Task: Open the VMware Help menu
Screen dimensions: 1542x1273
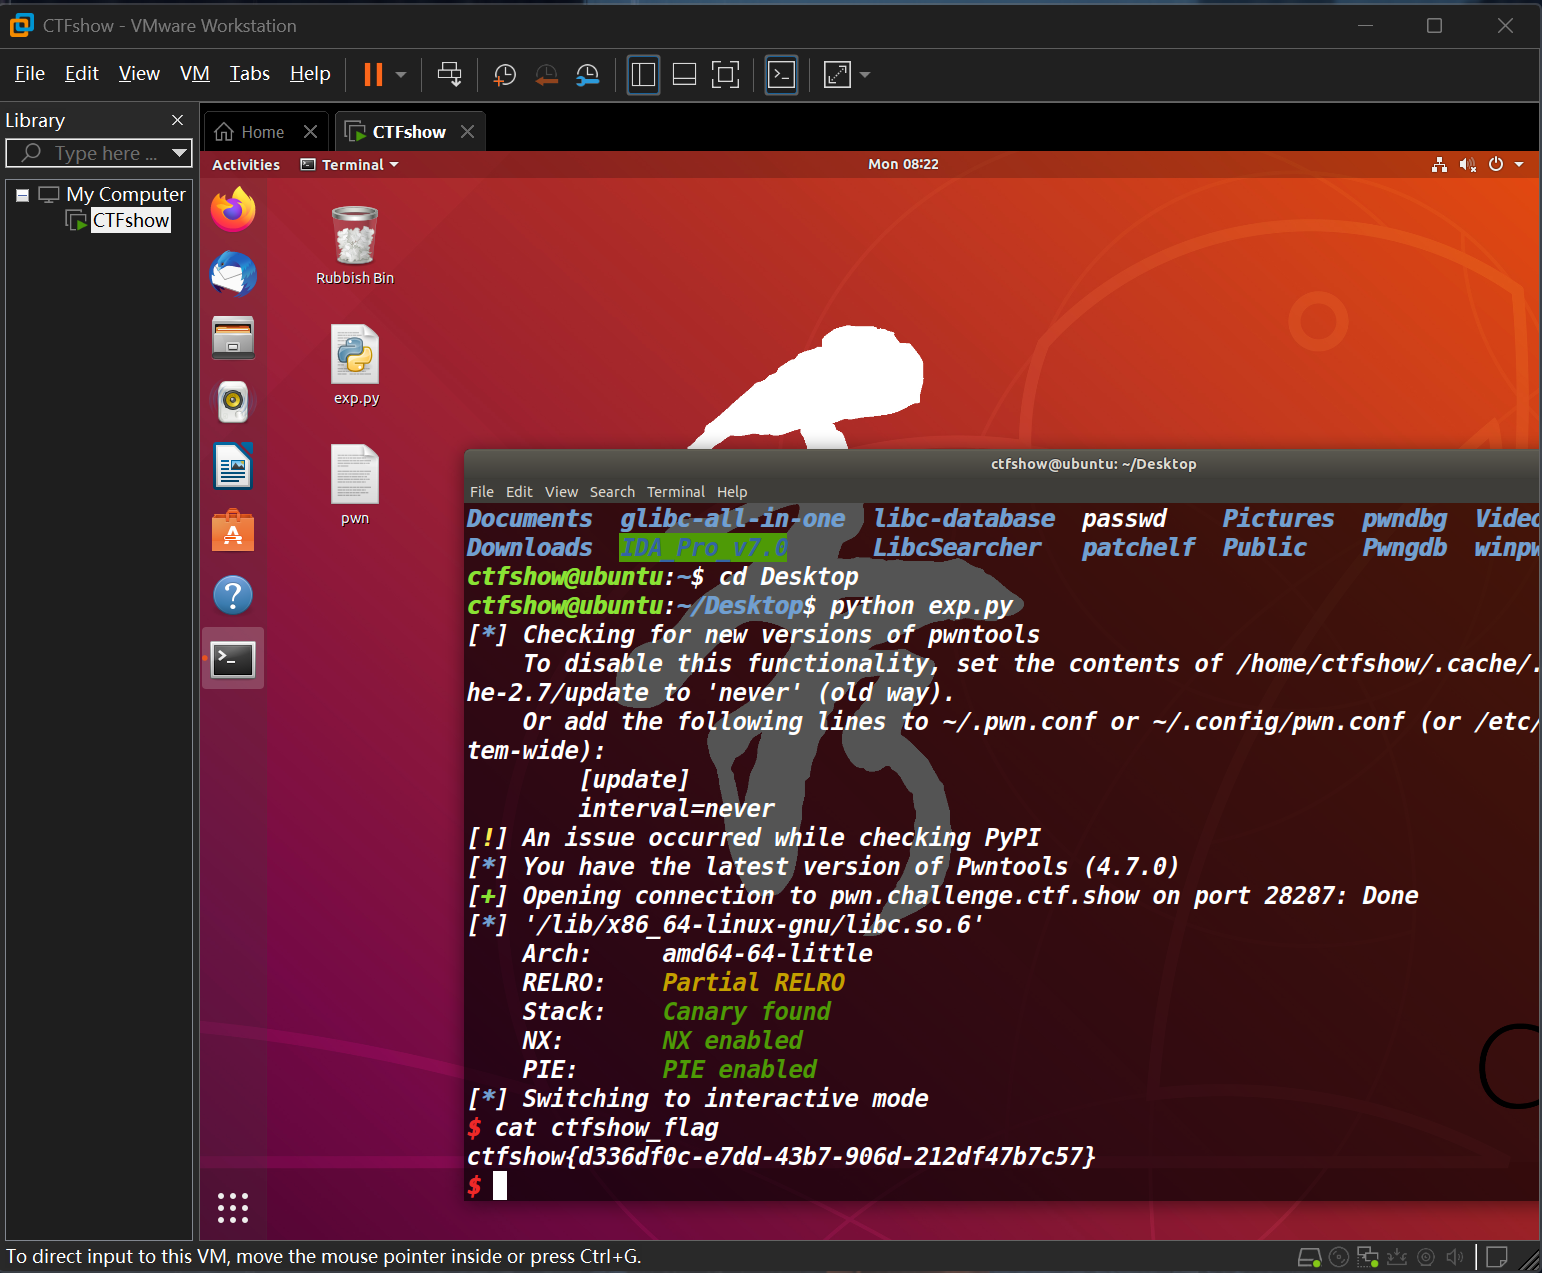Action: click(310, 74)
